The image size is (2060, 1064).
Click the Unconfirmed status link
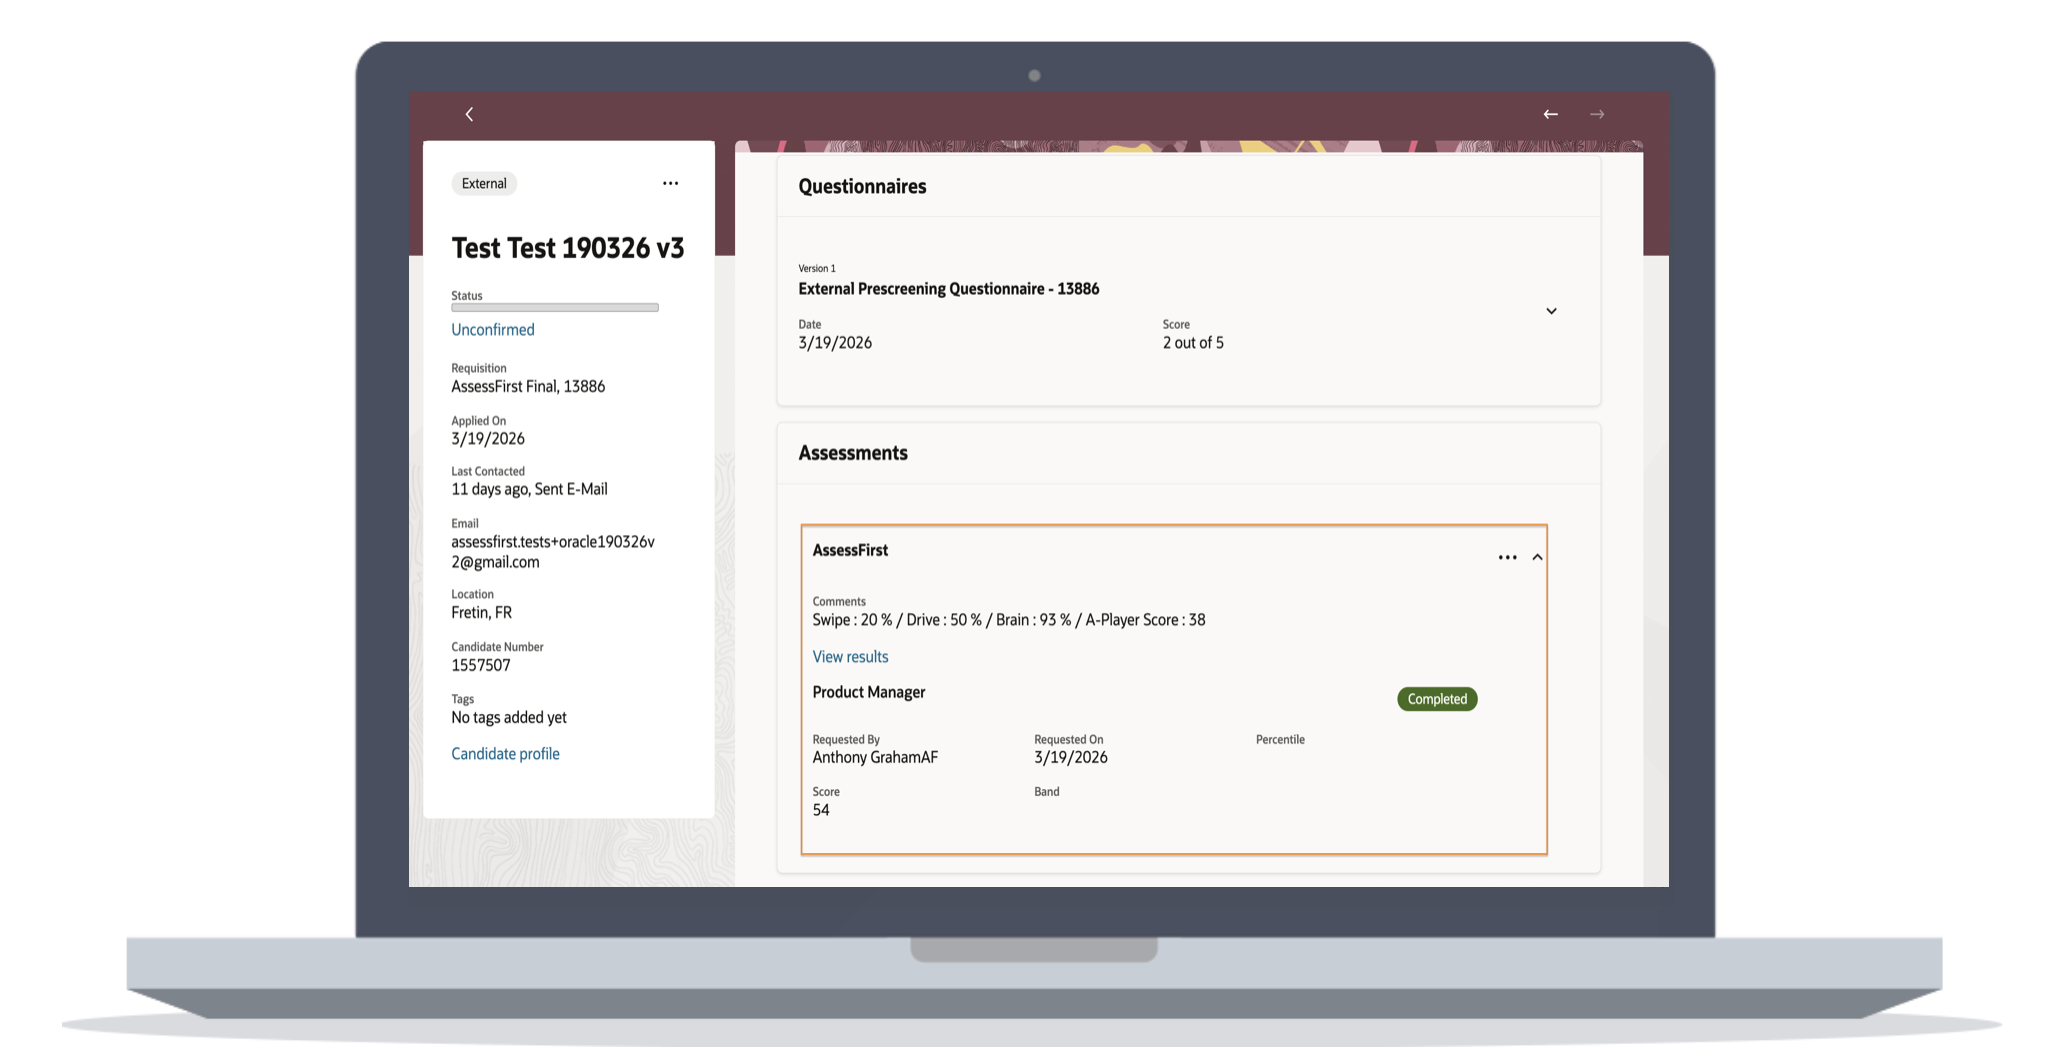click(492, 330)
